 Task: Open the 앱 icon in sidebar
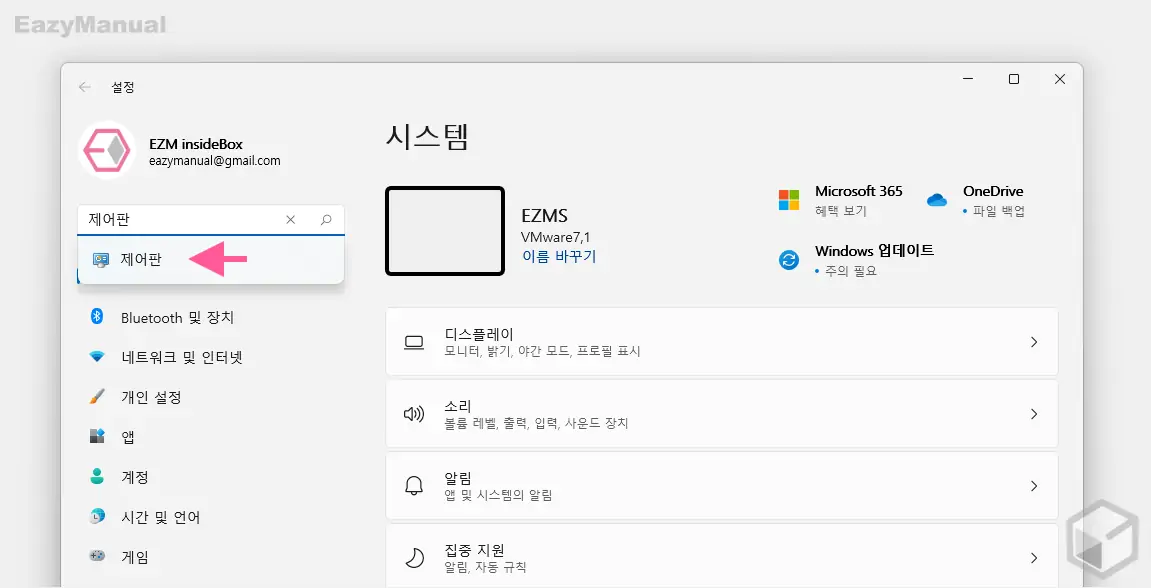click(x=97, y=436)
